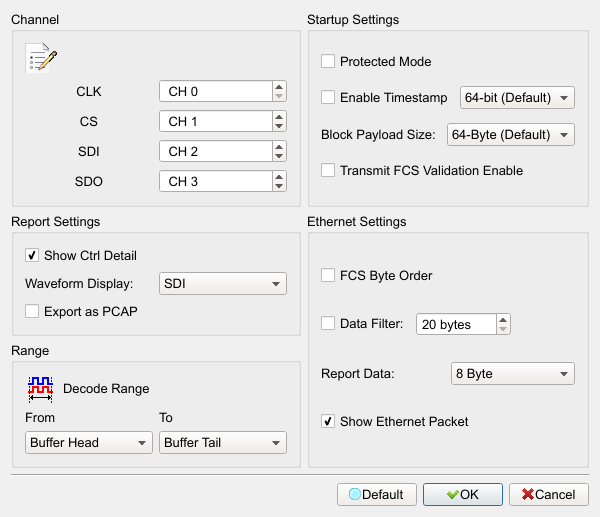Click the Decode Range label
600x517 pixels.
[106, 389]
